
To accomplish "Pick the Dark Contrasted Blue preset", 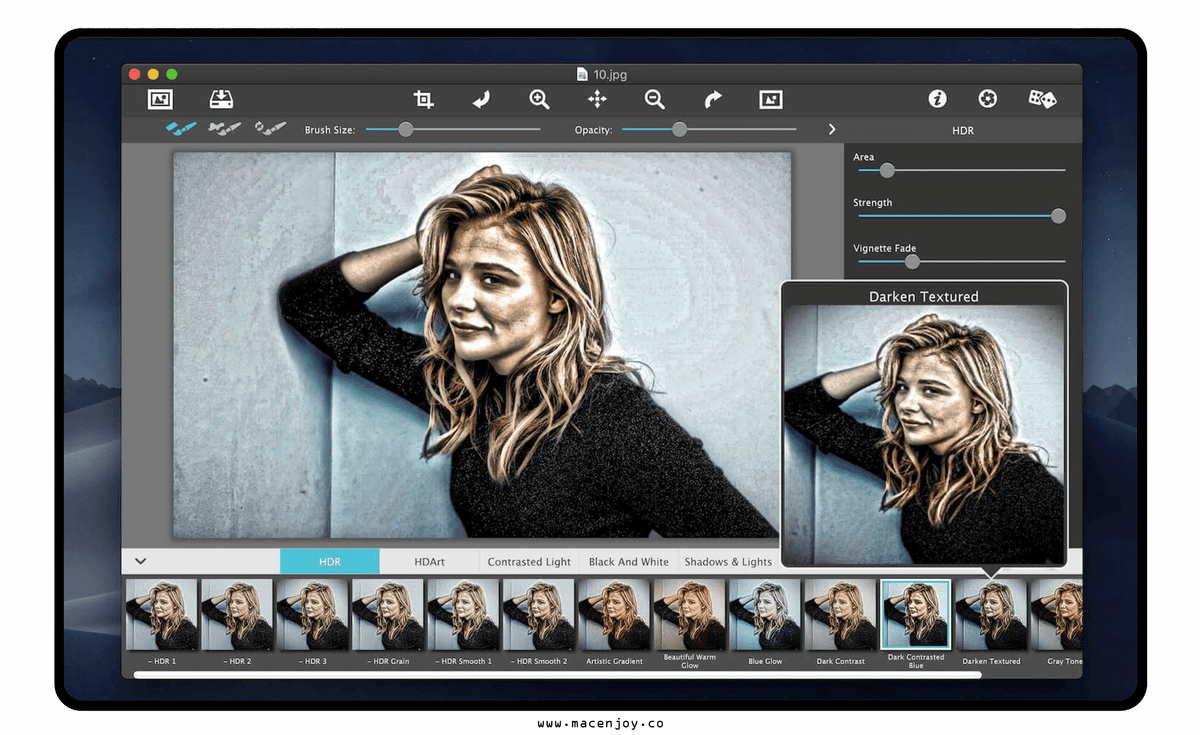I will pos(915,615).
